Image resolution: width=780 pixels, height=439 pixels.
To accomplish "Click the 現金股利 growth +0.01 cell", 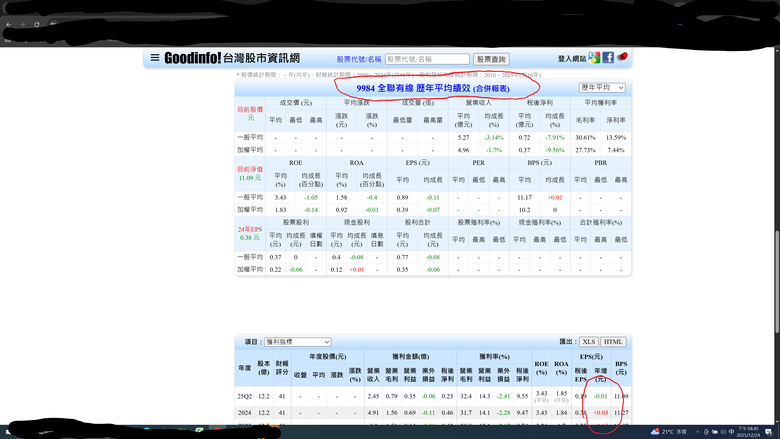I will [357, 269].
